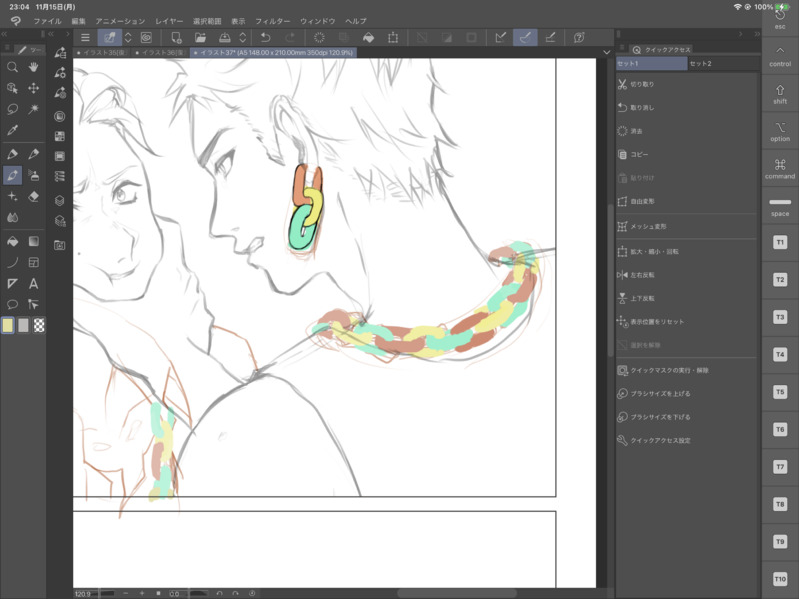Click 自由変形 in Quick Access

point(686,201)
